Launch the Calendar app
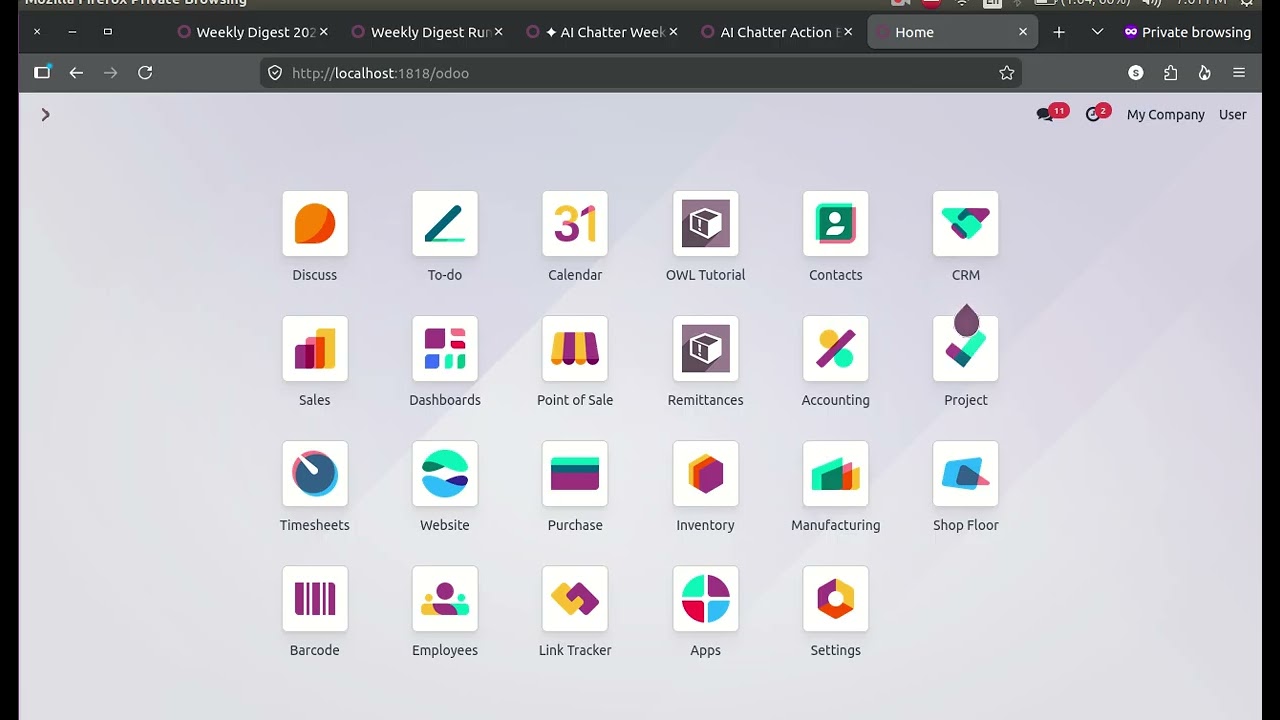This screenshot has height=720, width=1280. click(x=575, y=224)
